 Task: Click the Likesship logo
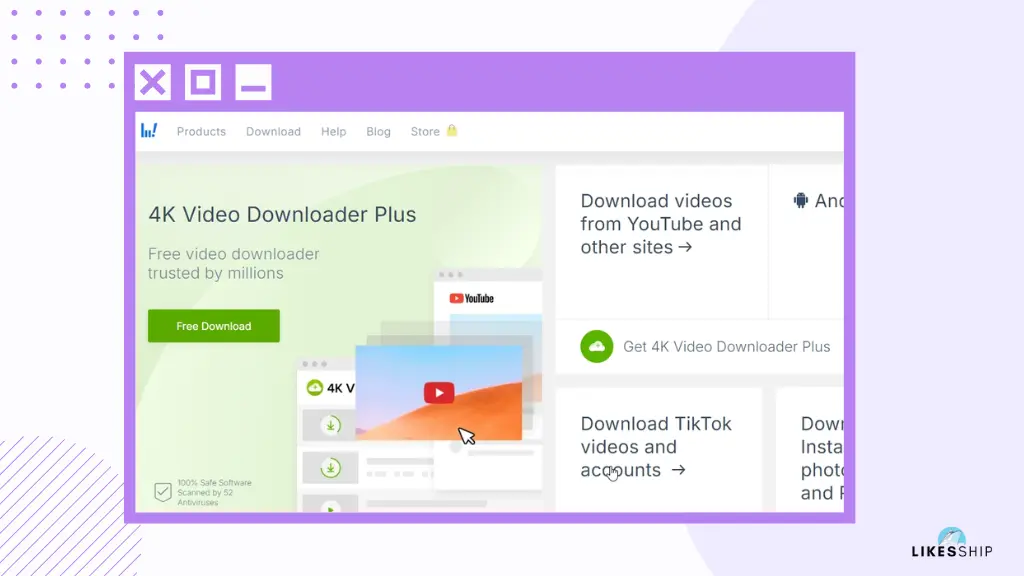tap(952, 543)
